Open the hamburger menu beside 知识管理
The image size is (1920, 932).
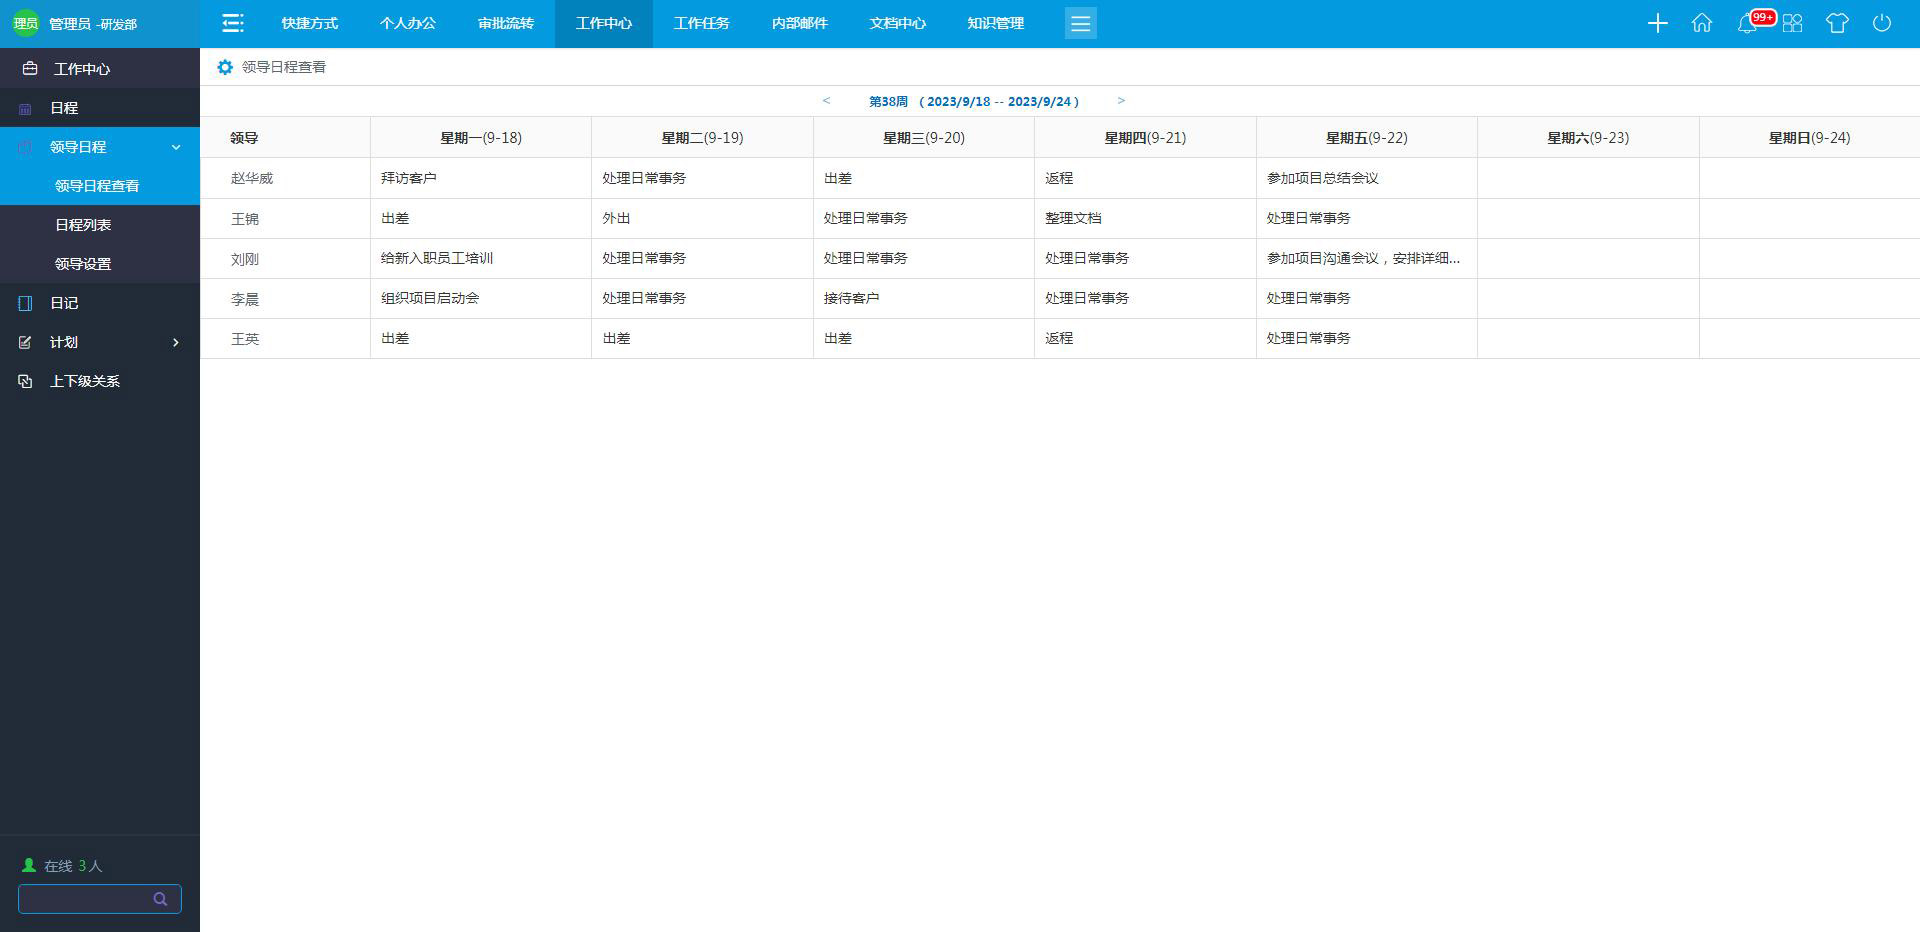point(1081,22)
